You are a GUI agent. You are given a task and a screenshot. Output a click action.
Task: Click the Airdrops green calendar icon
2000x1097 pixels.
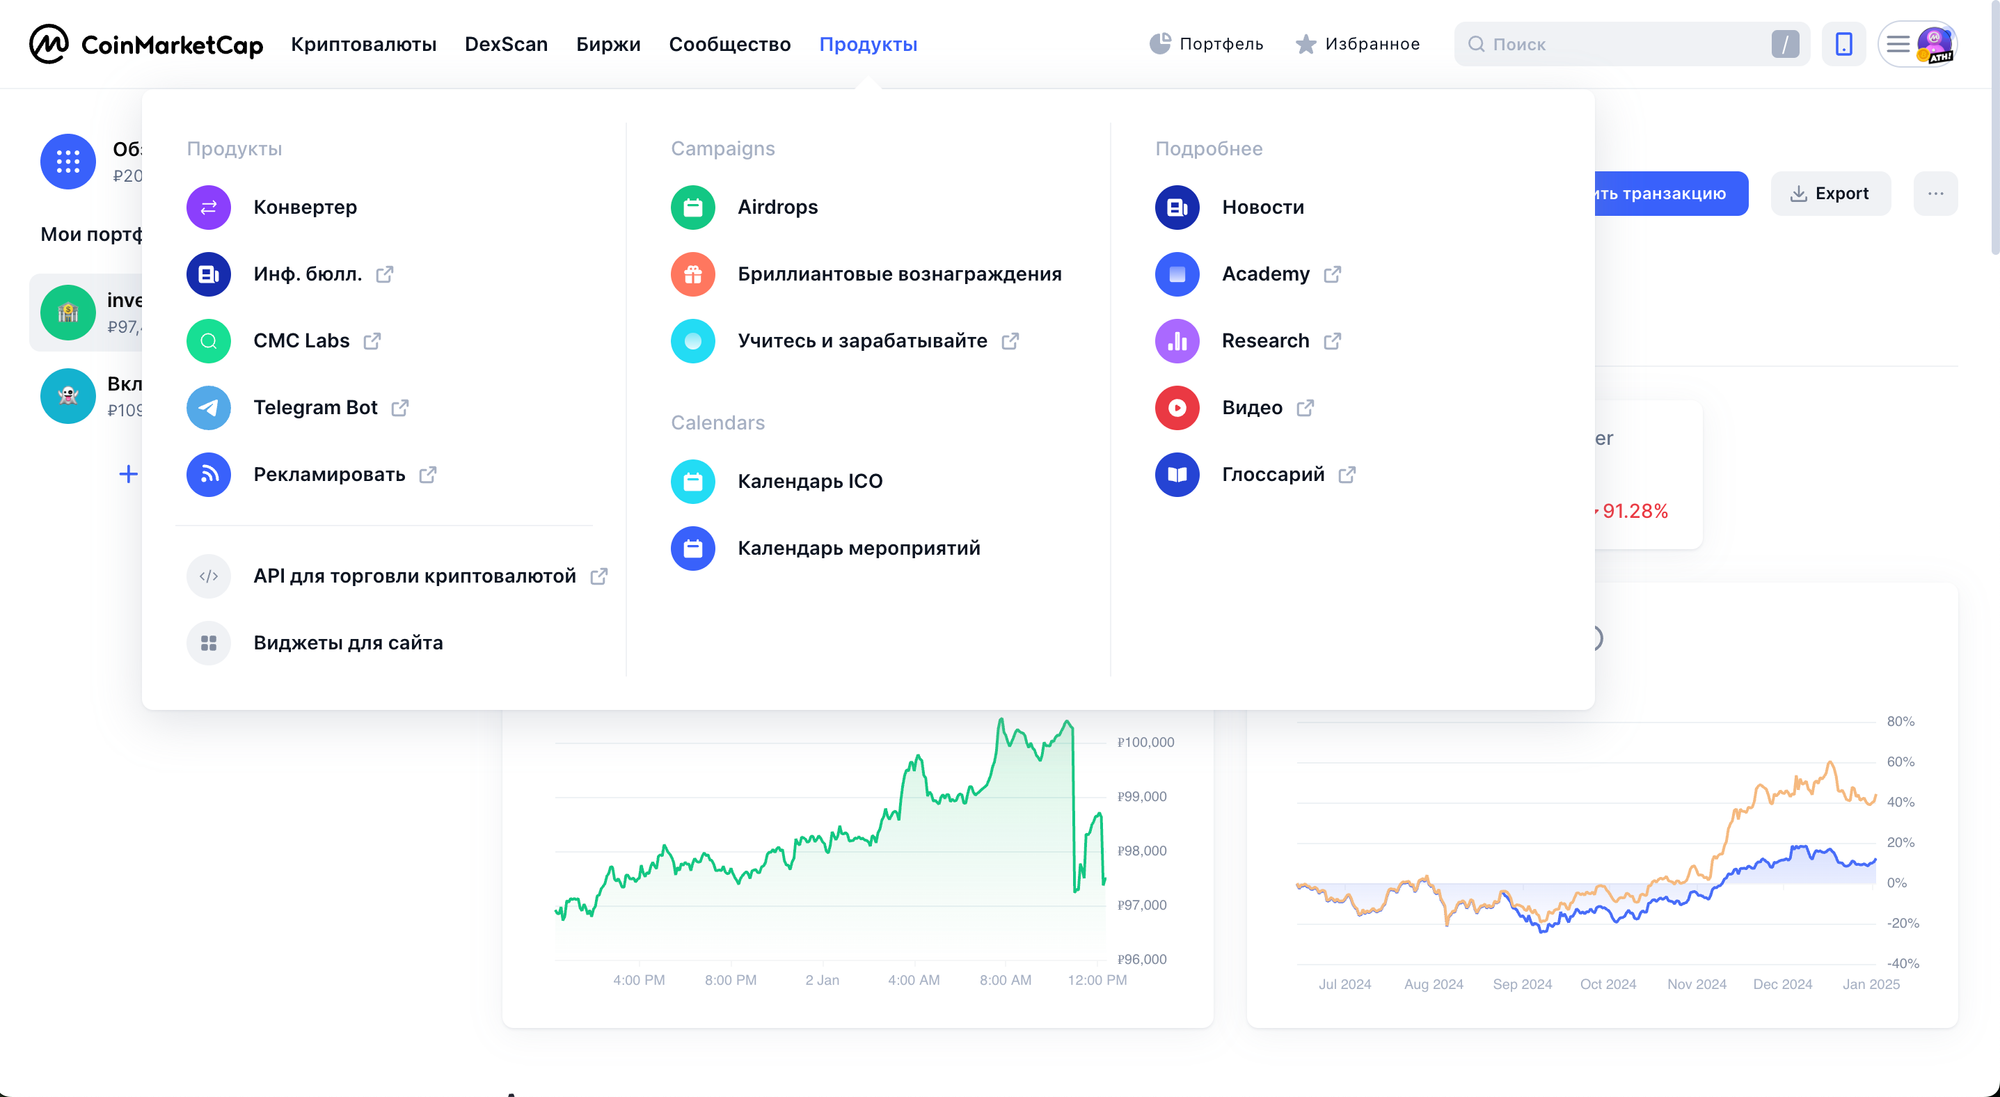click(693, 207)
